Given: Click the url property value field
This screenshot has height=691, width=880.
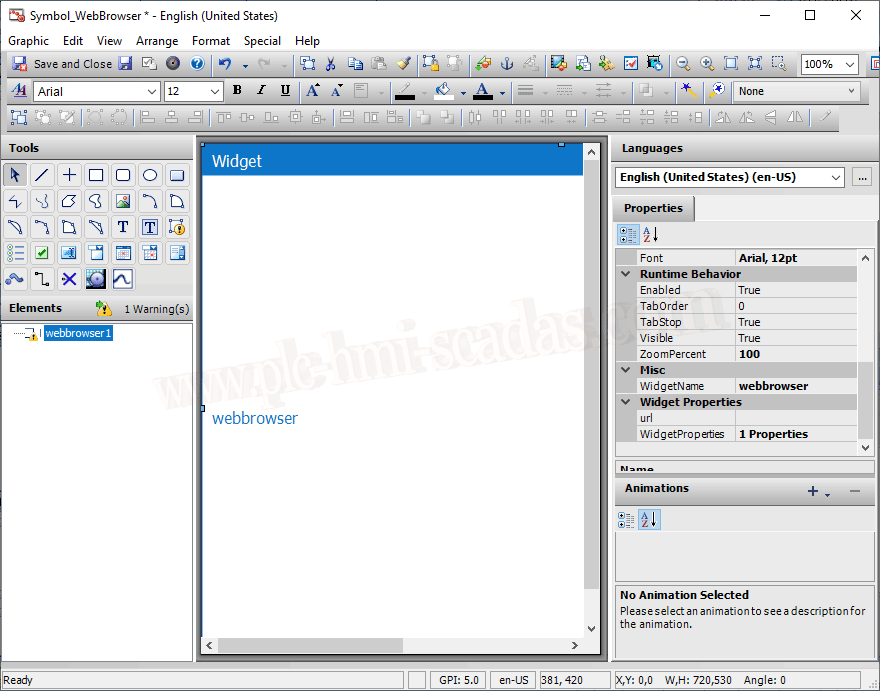Looking at the screenshot, I should coord(795,418).
